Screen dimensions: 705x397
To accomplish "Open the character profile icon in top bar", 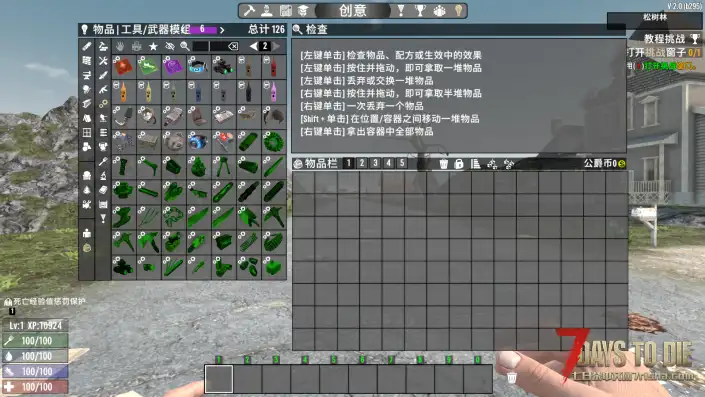I will [x=267, y=11].
